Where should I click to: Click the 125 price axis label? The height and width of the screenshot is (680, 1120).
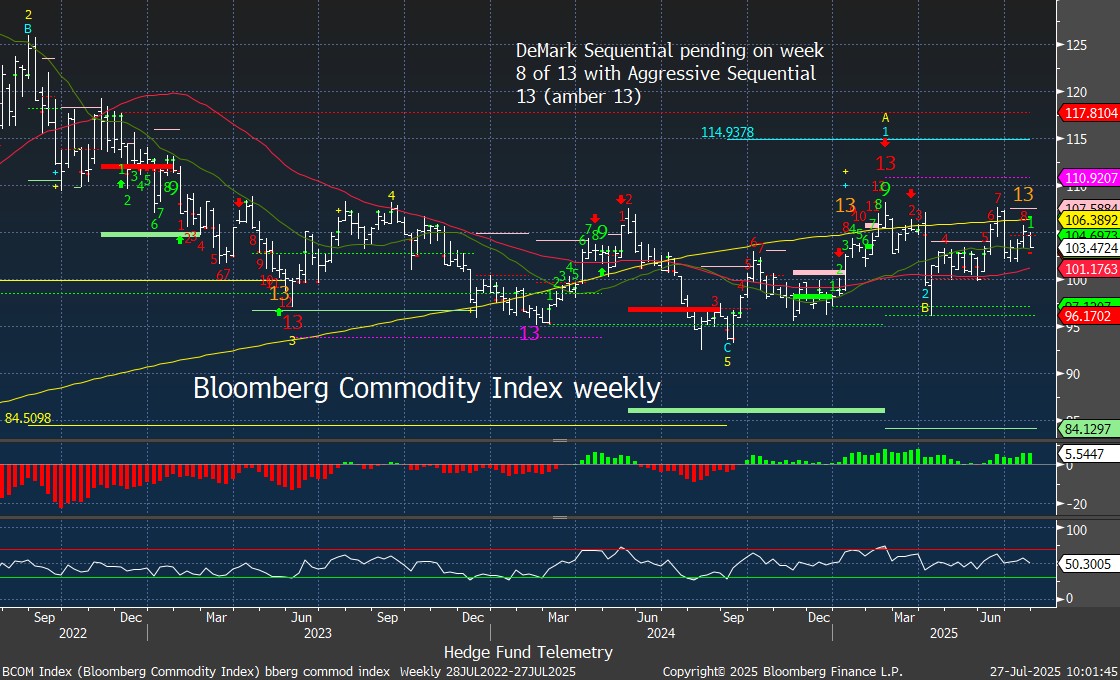[x=1077, y=45]
